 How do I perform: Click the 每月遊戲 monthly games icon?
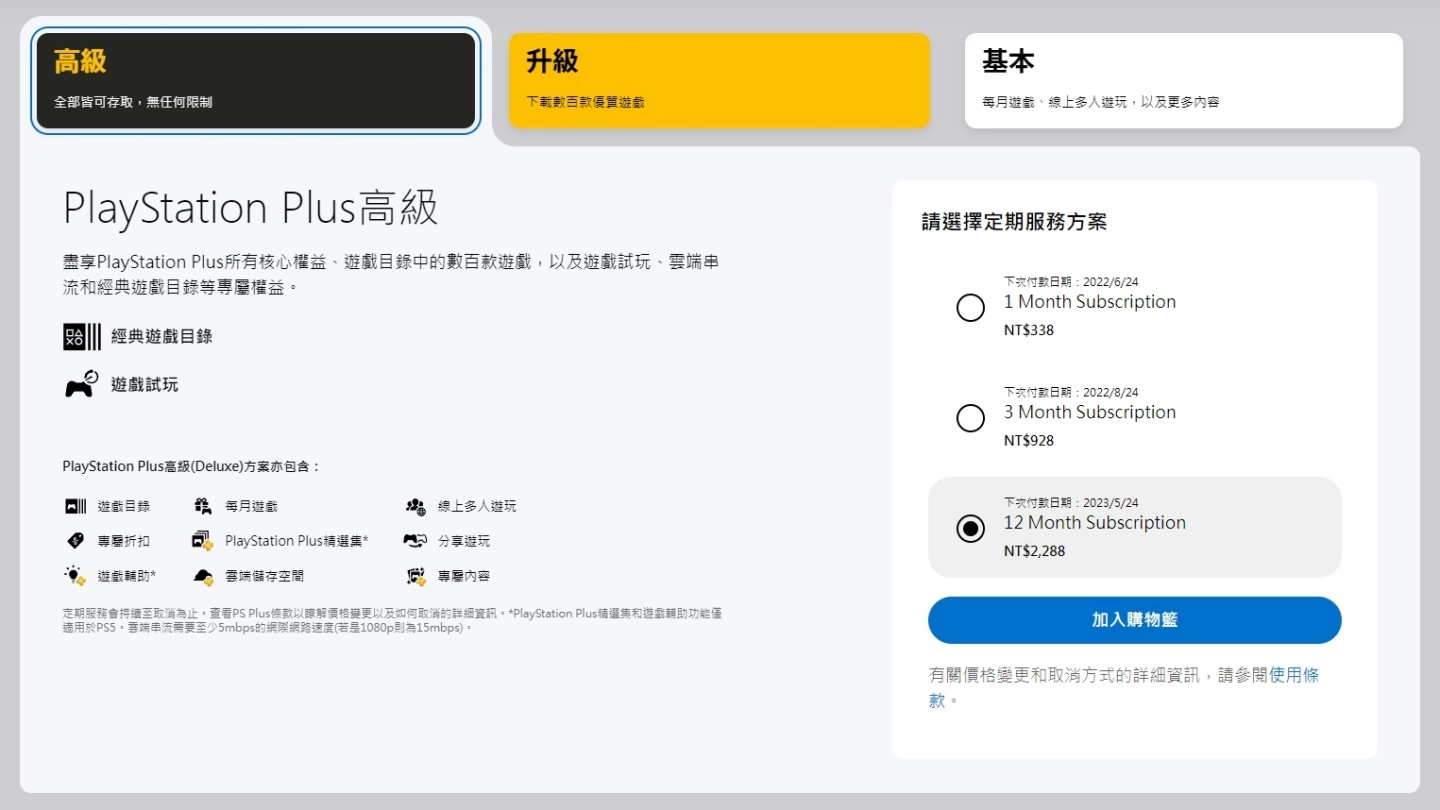pyautogui.click(x=203, y=505)
